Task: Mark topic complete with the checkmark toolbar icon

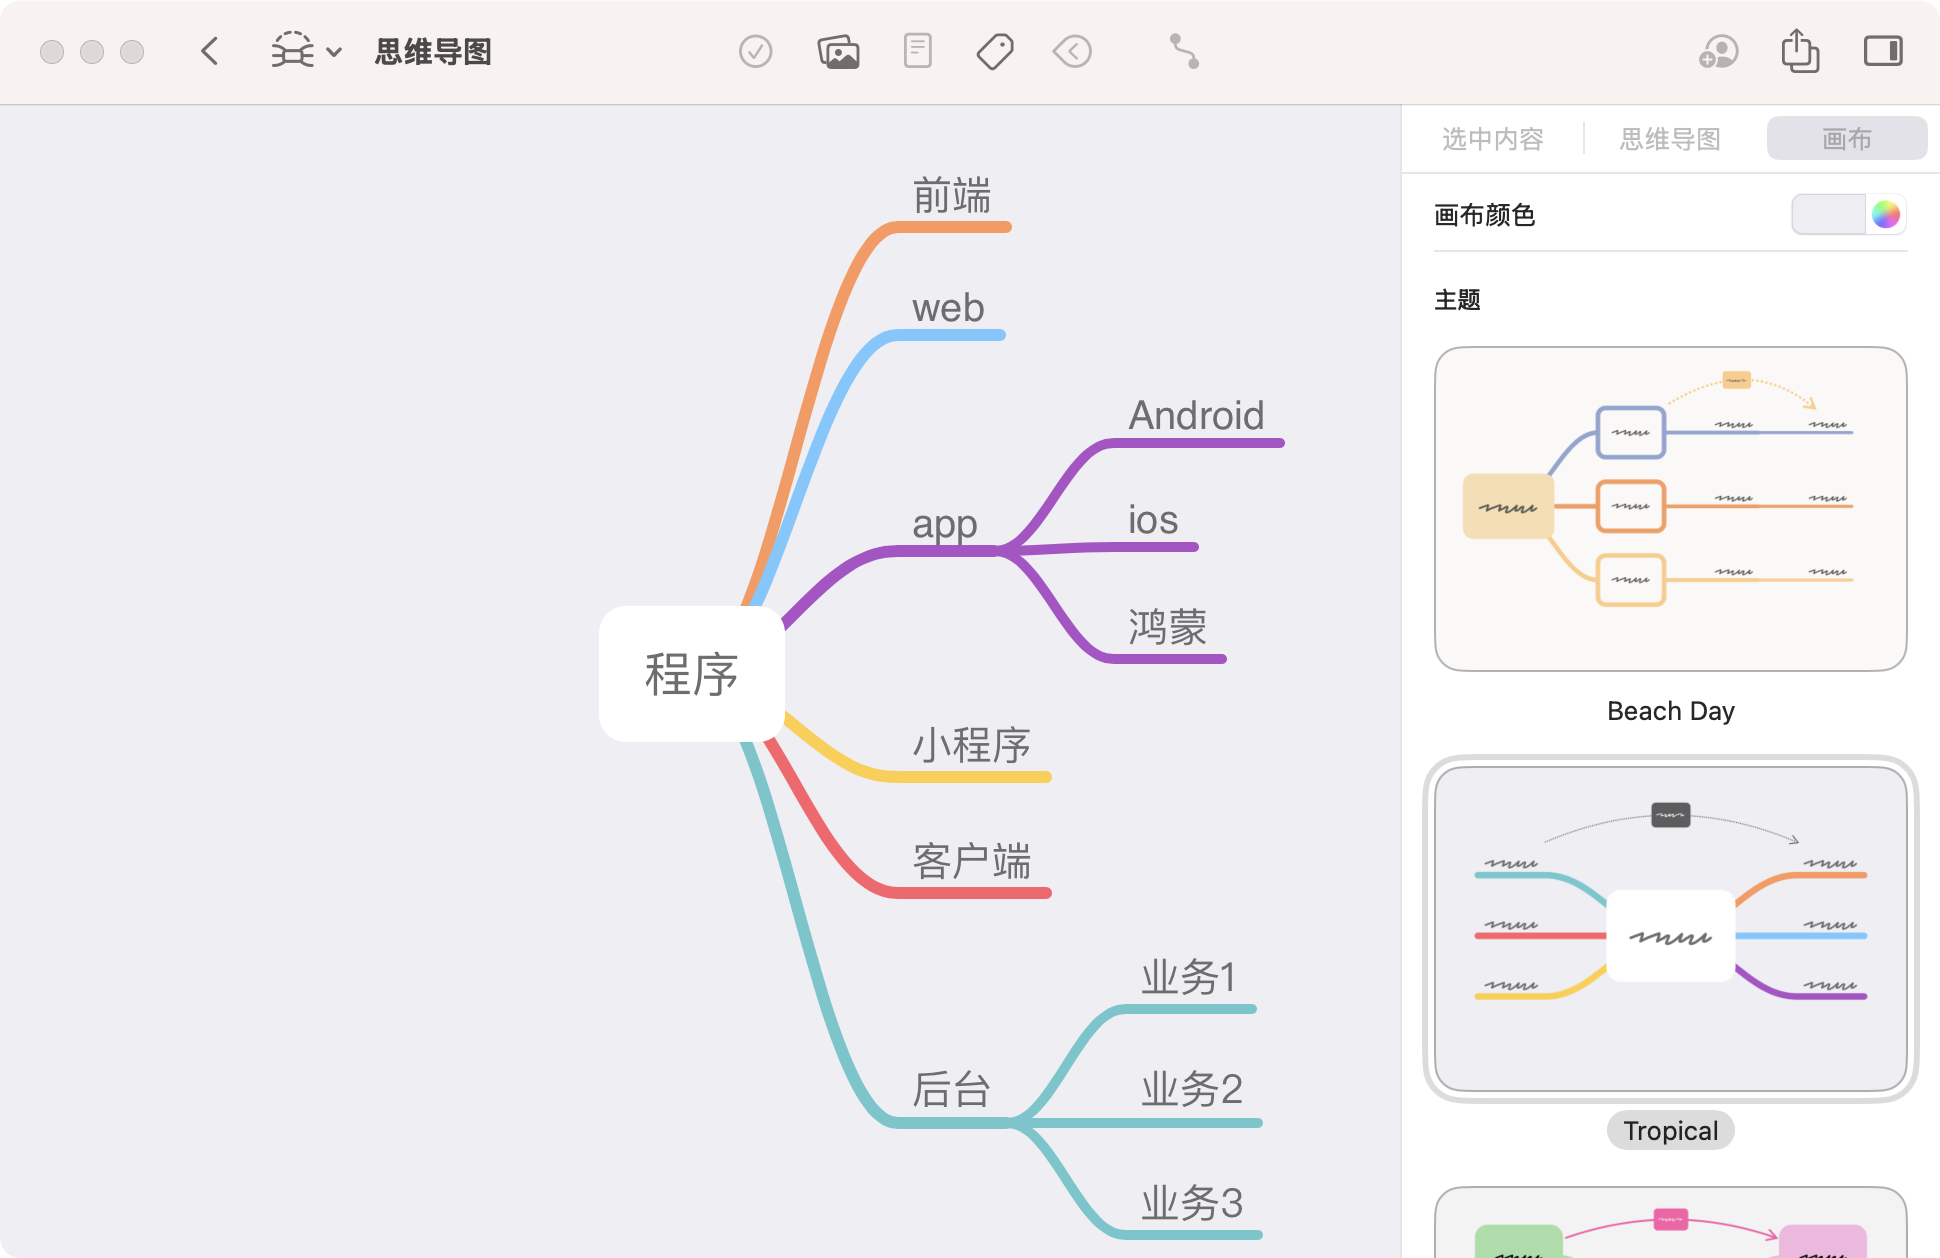Action: coord(756,51)
